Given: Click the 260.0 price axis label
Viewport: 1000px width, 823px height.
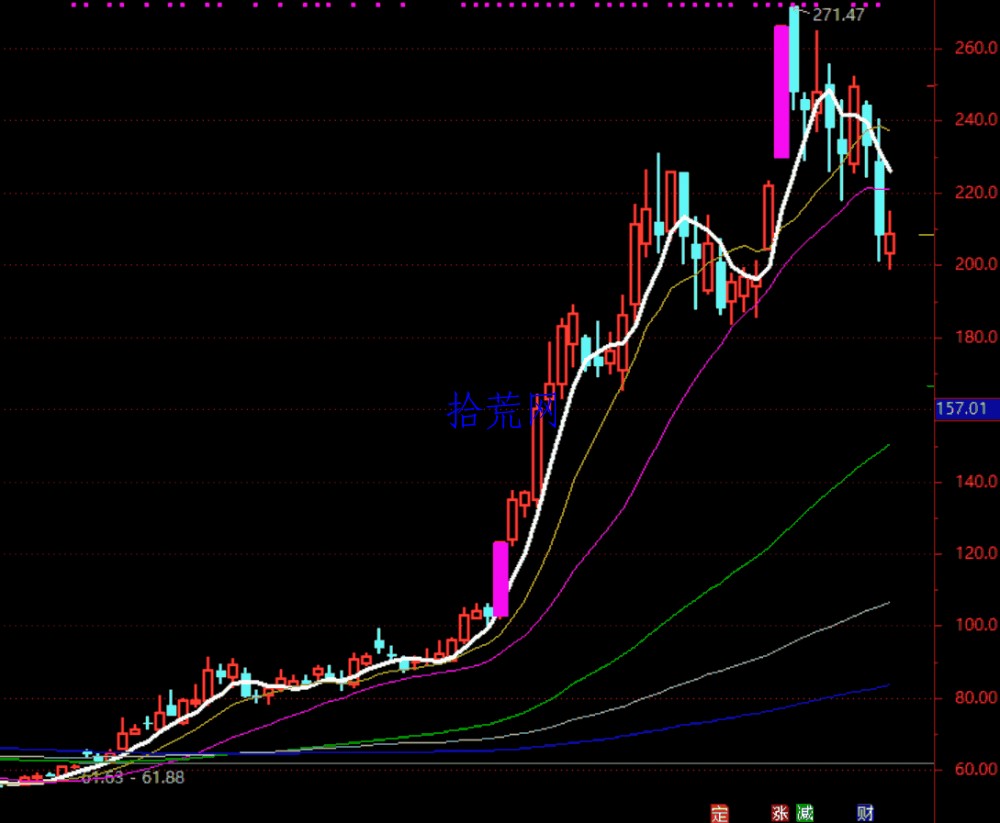Looking at the screenshot, I should click(976, 48).
